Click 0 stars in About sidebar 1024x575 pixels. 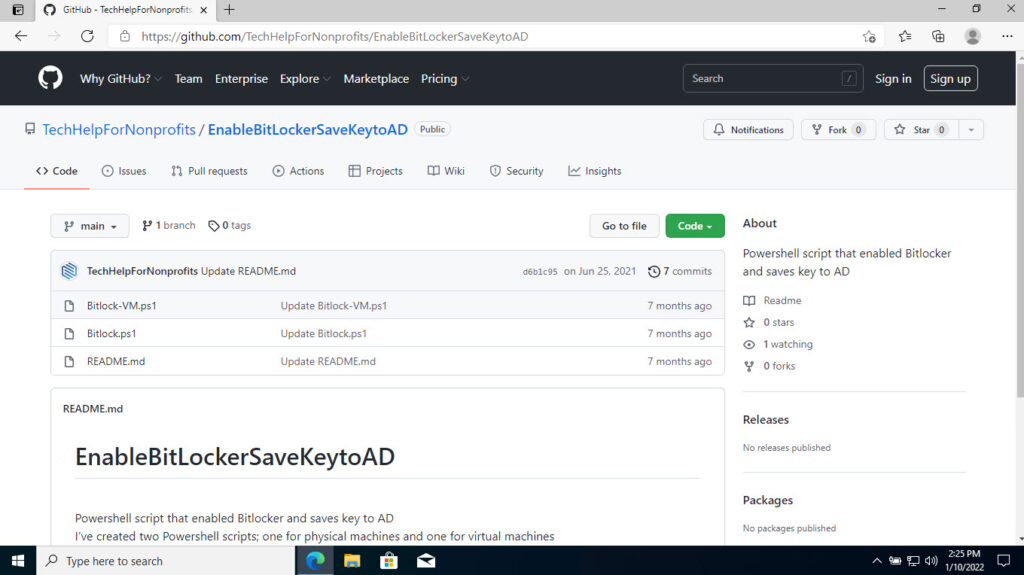point(778,322)
